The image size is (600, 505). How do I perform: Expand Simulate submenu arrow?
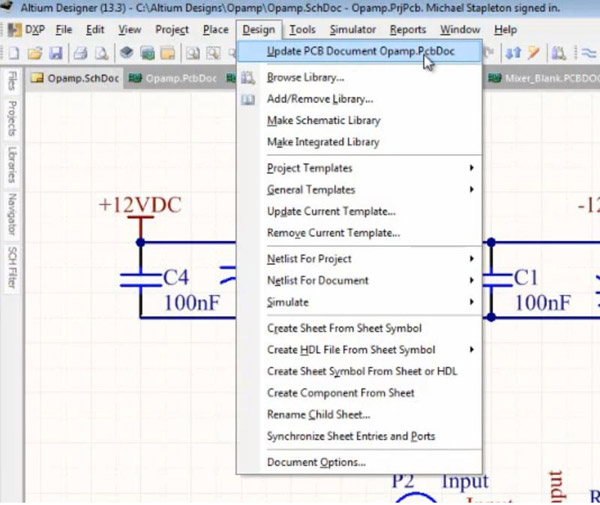click(x=472, y=302)
